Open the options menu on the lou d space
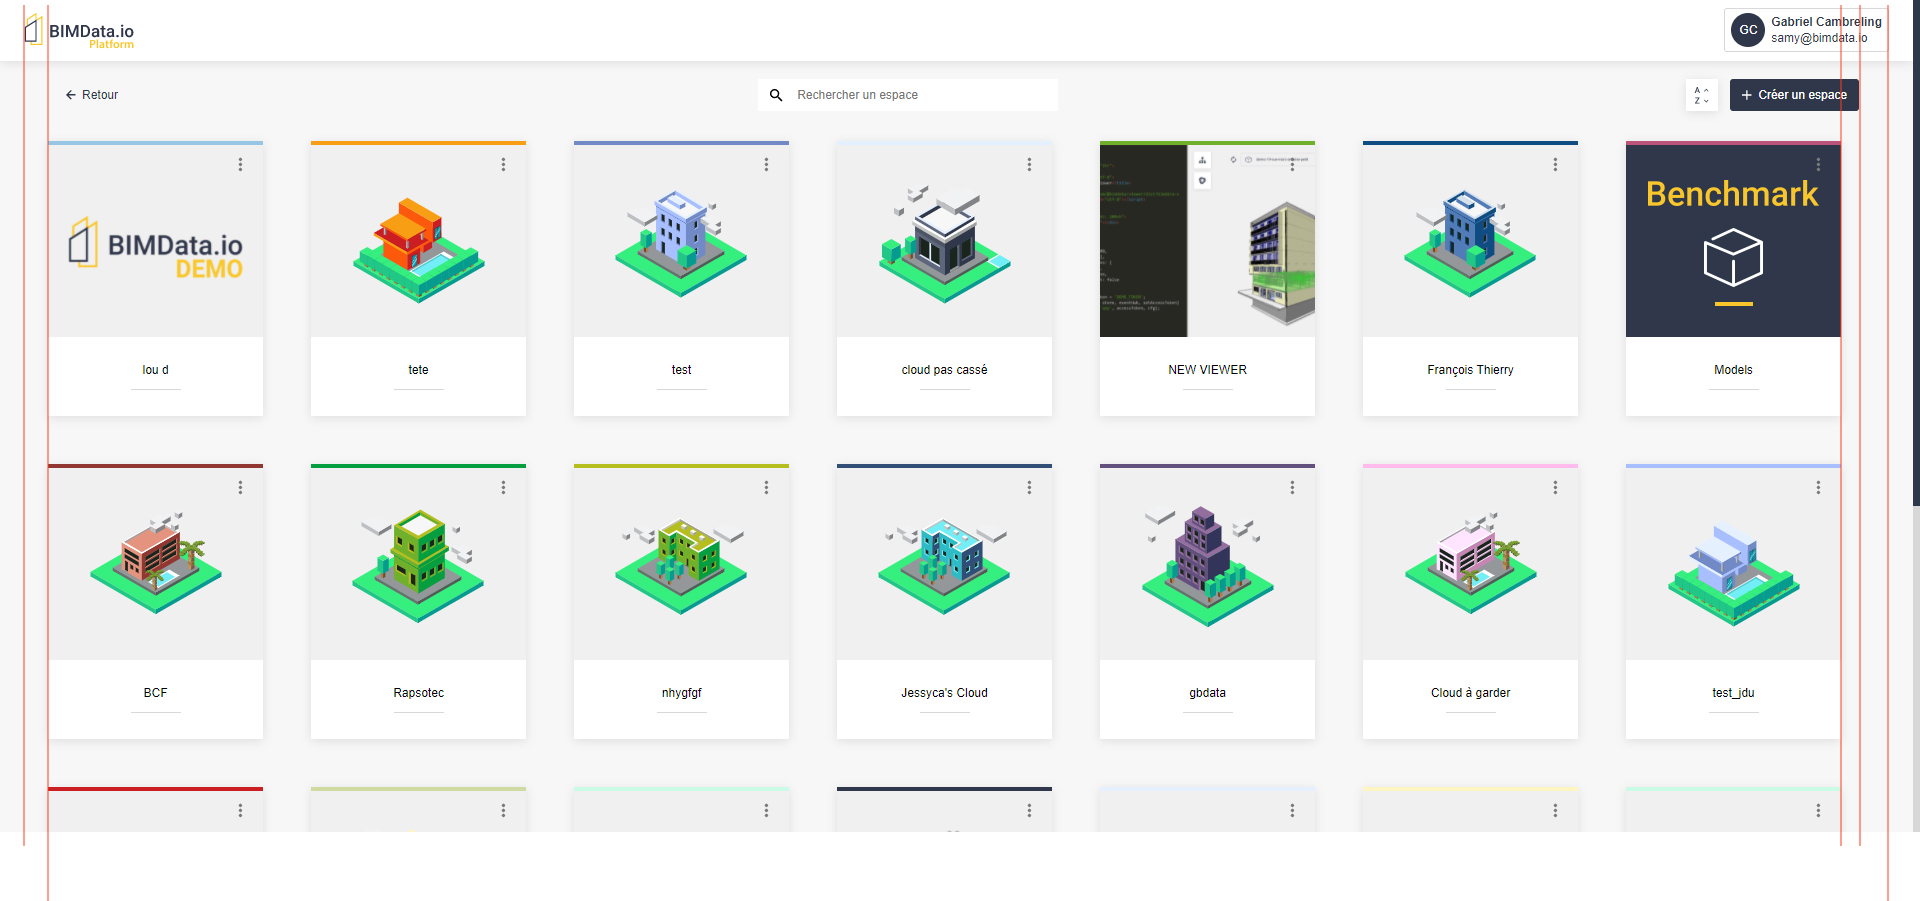 [x=240, y=164]
